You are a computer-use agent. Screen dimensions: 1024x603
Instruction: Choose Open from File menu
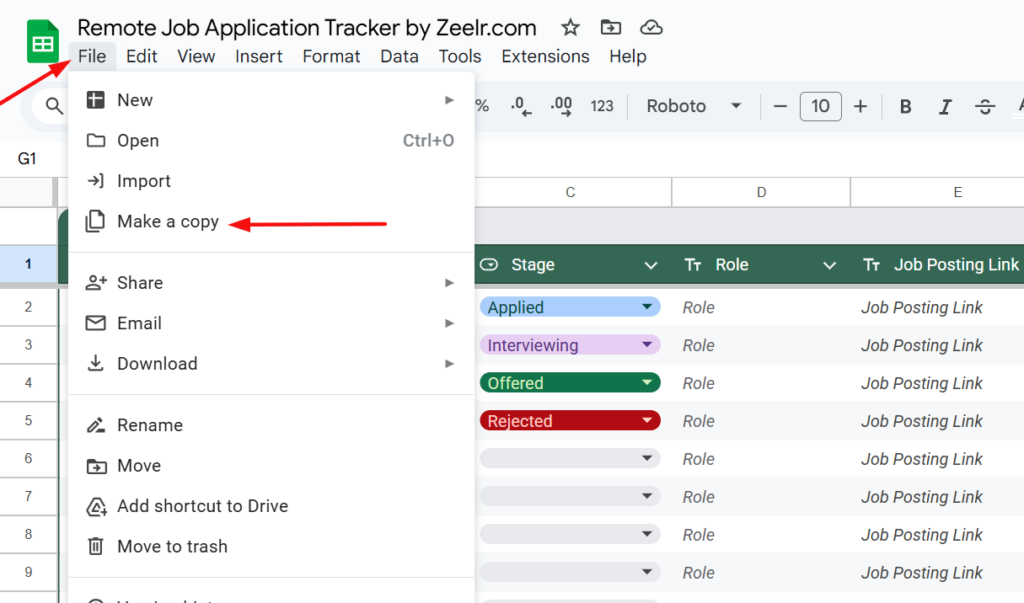point(271,140)
